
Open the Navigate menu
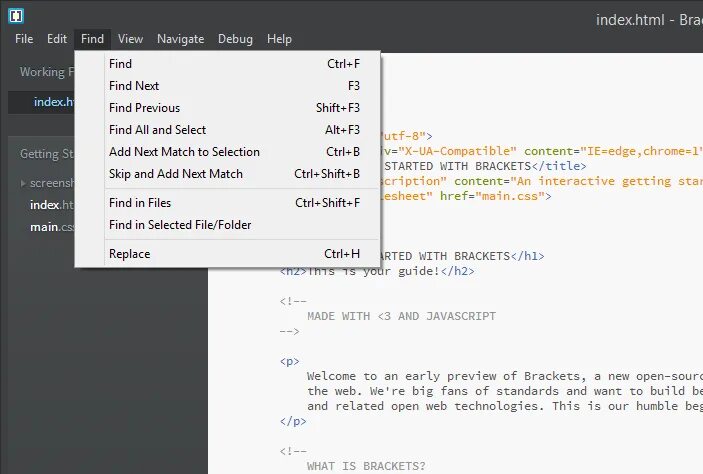point(181,39)
